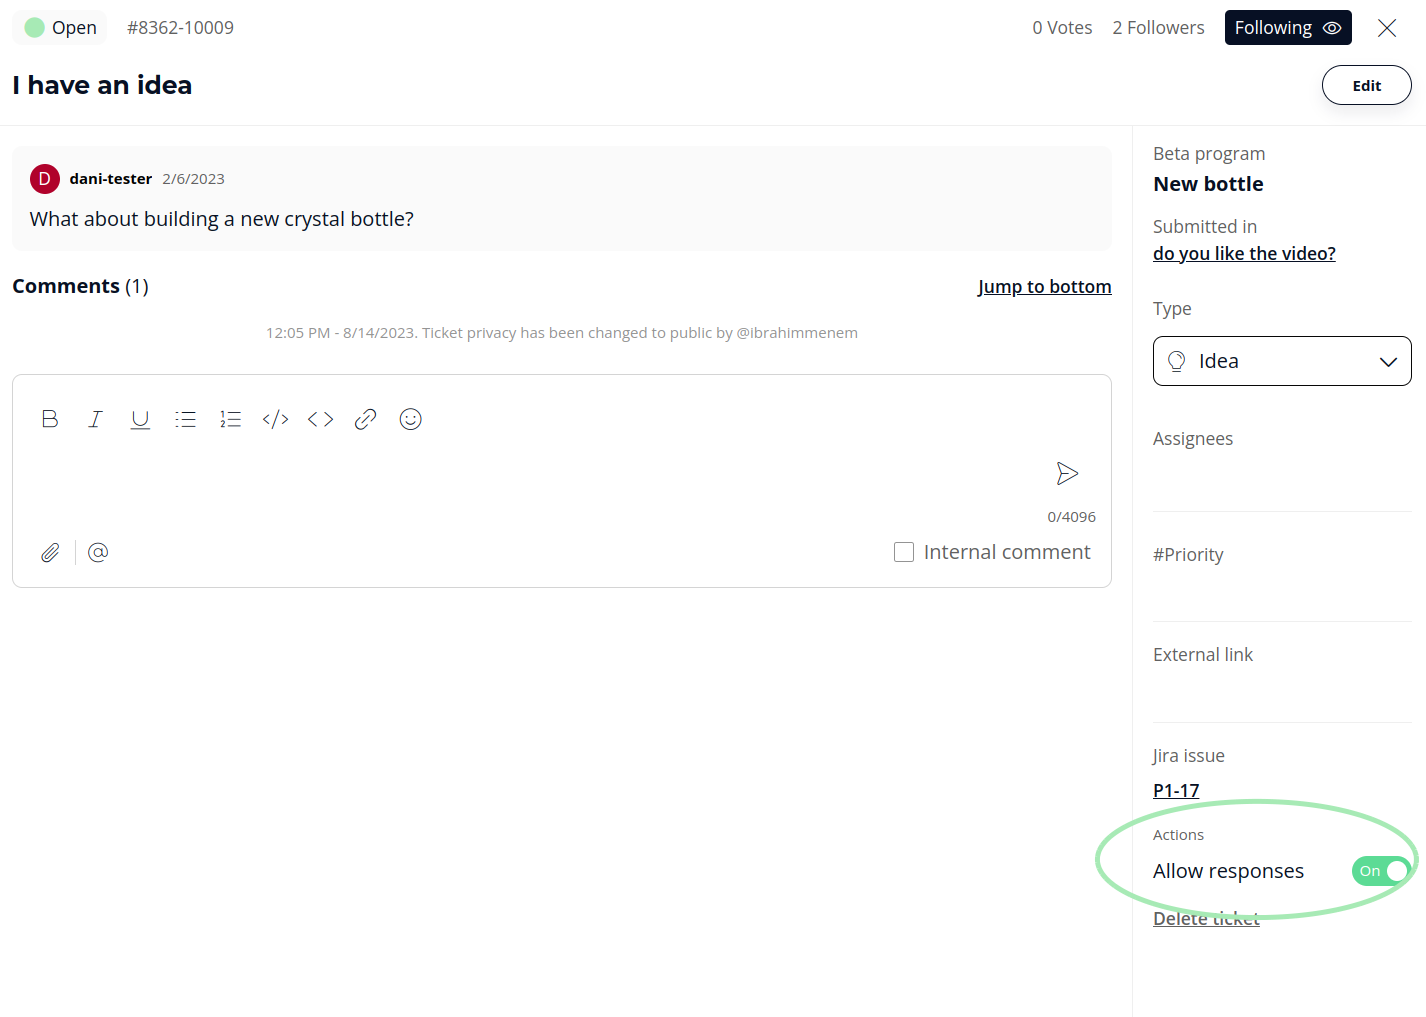Open the Jira issue P1-17 link
The height and width of the screenshot is (1017, 1426).
click(1176, 791)
